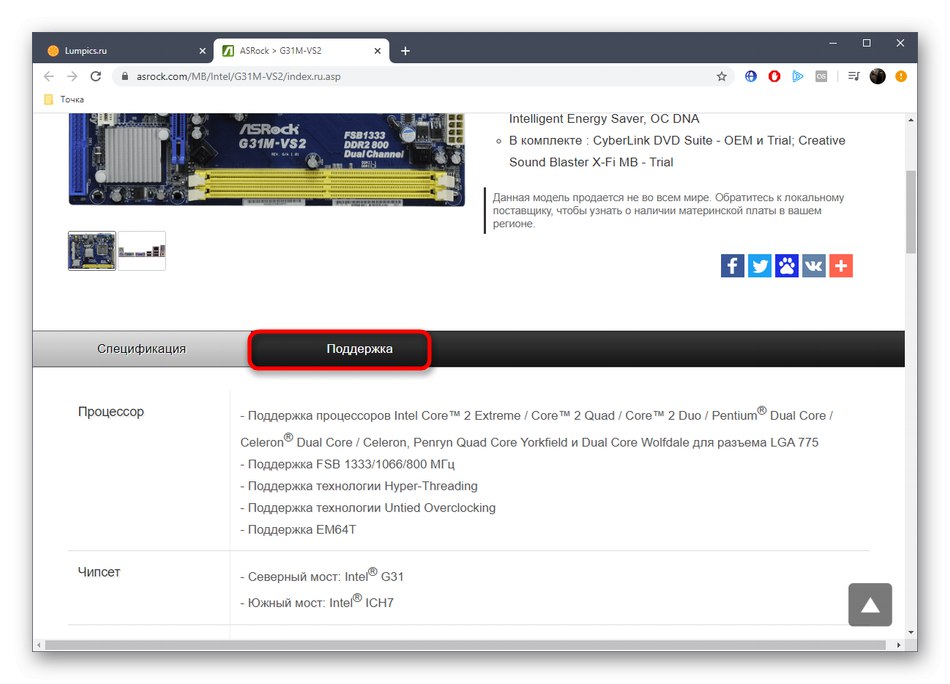Click the Чипсет row label
The width and height of the screenshot is (950, 684).
pyautogui.click(x=99, y=572)
